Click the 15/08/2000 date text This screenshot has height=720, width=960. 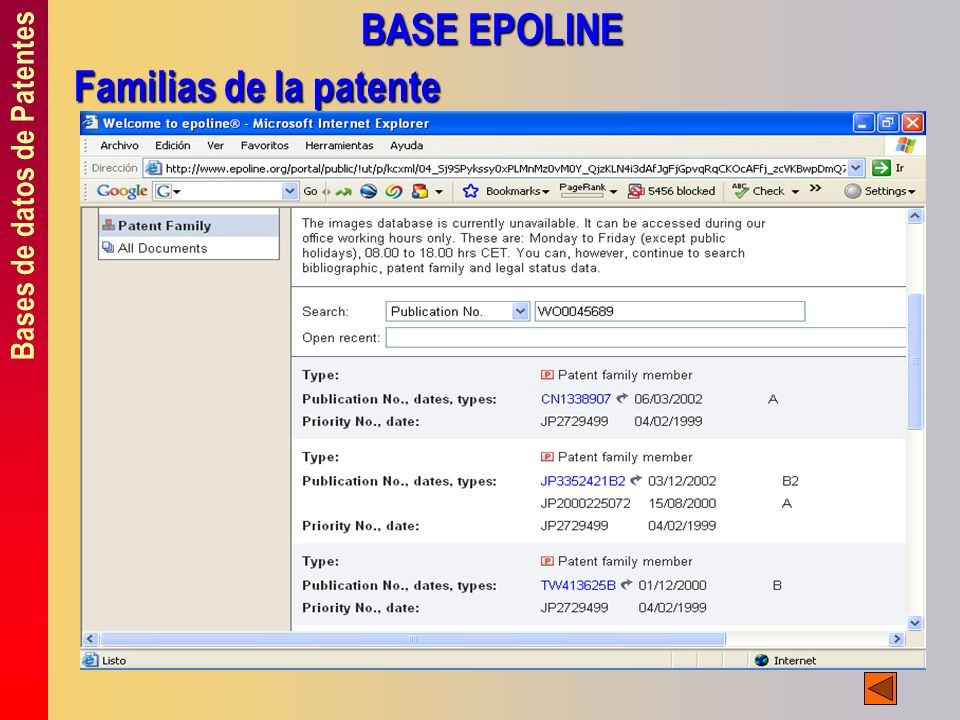pyautogui.click(x=682, y=503)
